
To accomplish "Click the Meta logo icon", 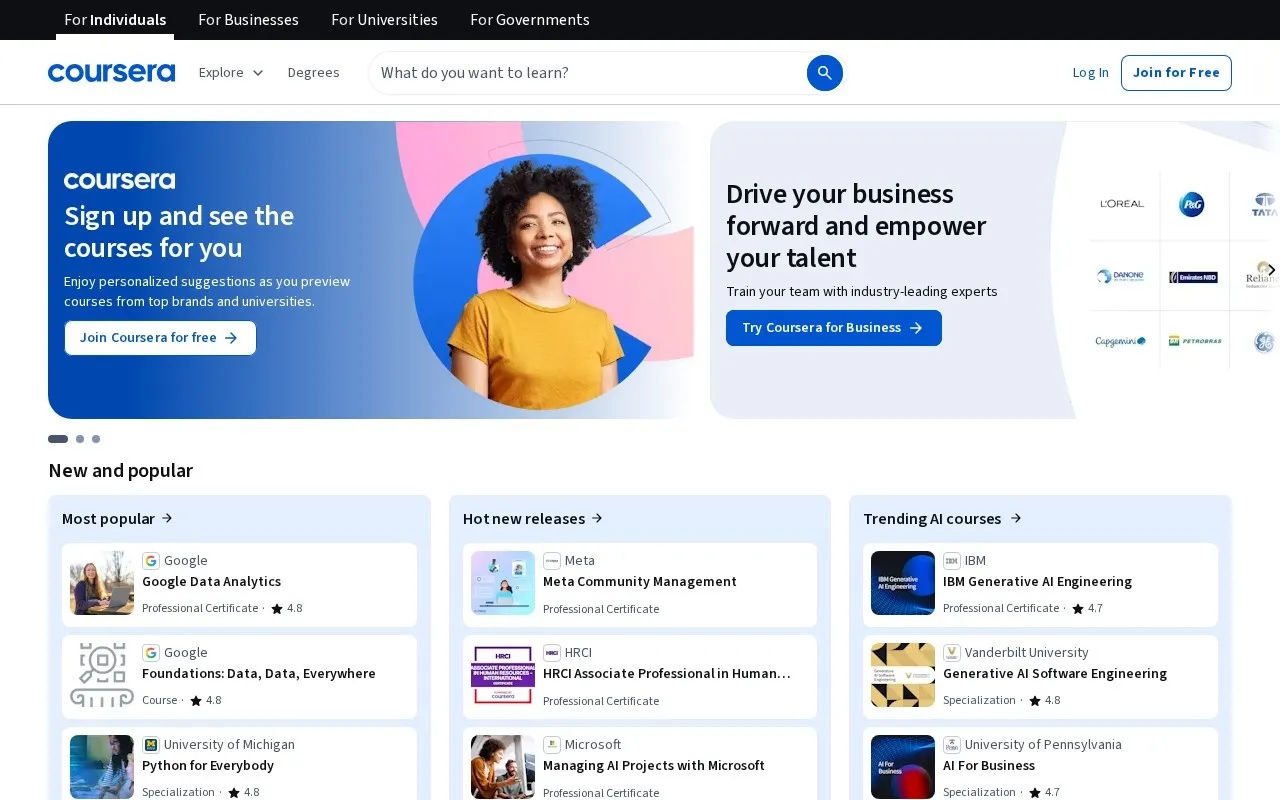I will [x=552, y=561].
